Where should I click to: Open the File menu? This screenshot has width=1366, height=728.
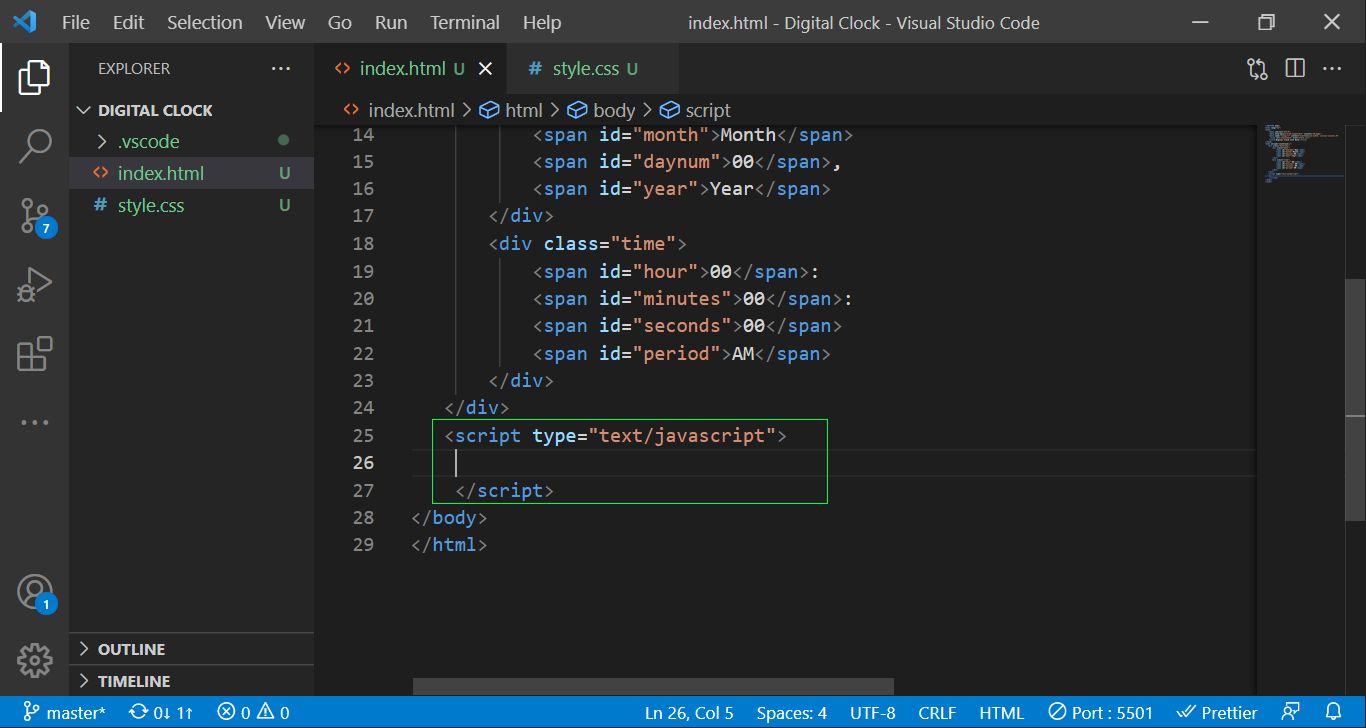click(x=76, y=22)
